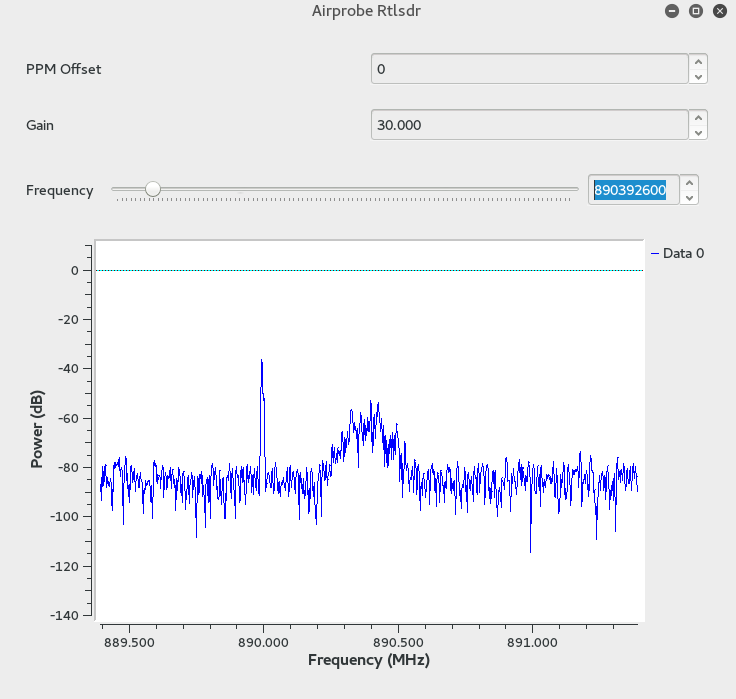Click the Airprobe Rtlsdr title bar text
This screenshot has height=699, width=736.
(x=366, y=11)
